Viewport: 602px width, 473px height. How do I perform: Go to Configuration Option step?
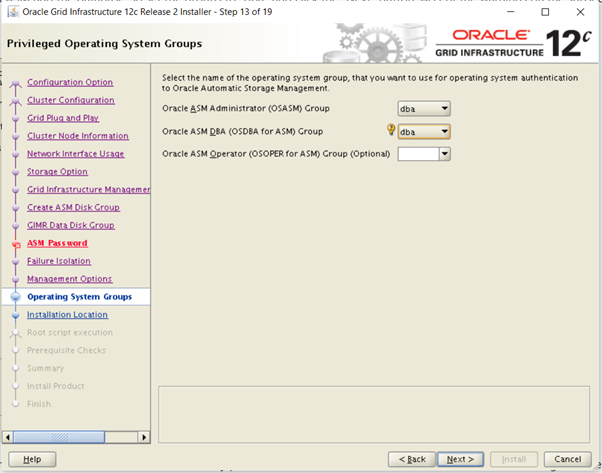(70, 82)
